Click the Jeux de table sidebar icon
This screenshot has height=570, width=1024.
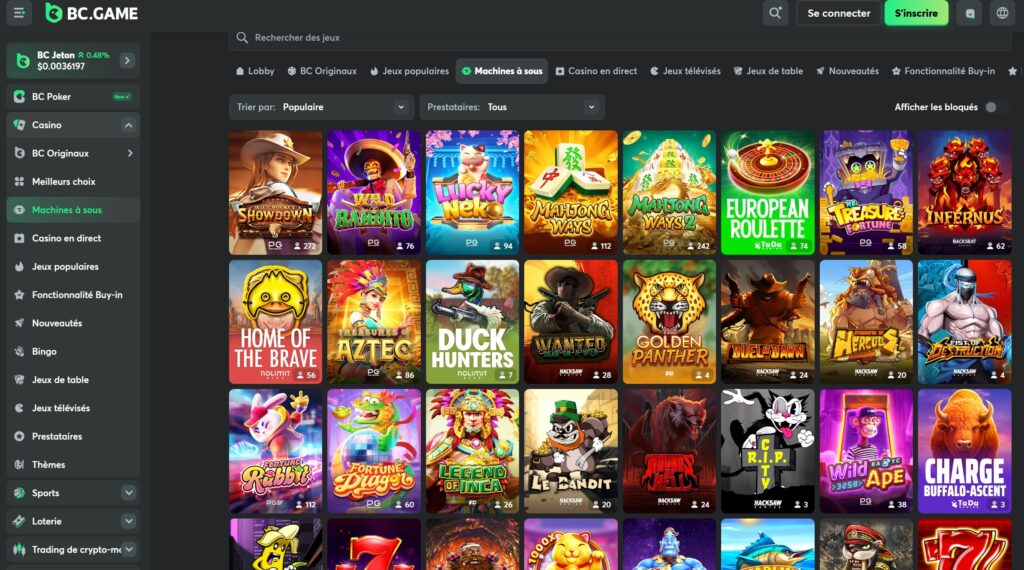[19, 380]
